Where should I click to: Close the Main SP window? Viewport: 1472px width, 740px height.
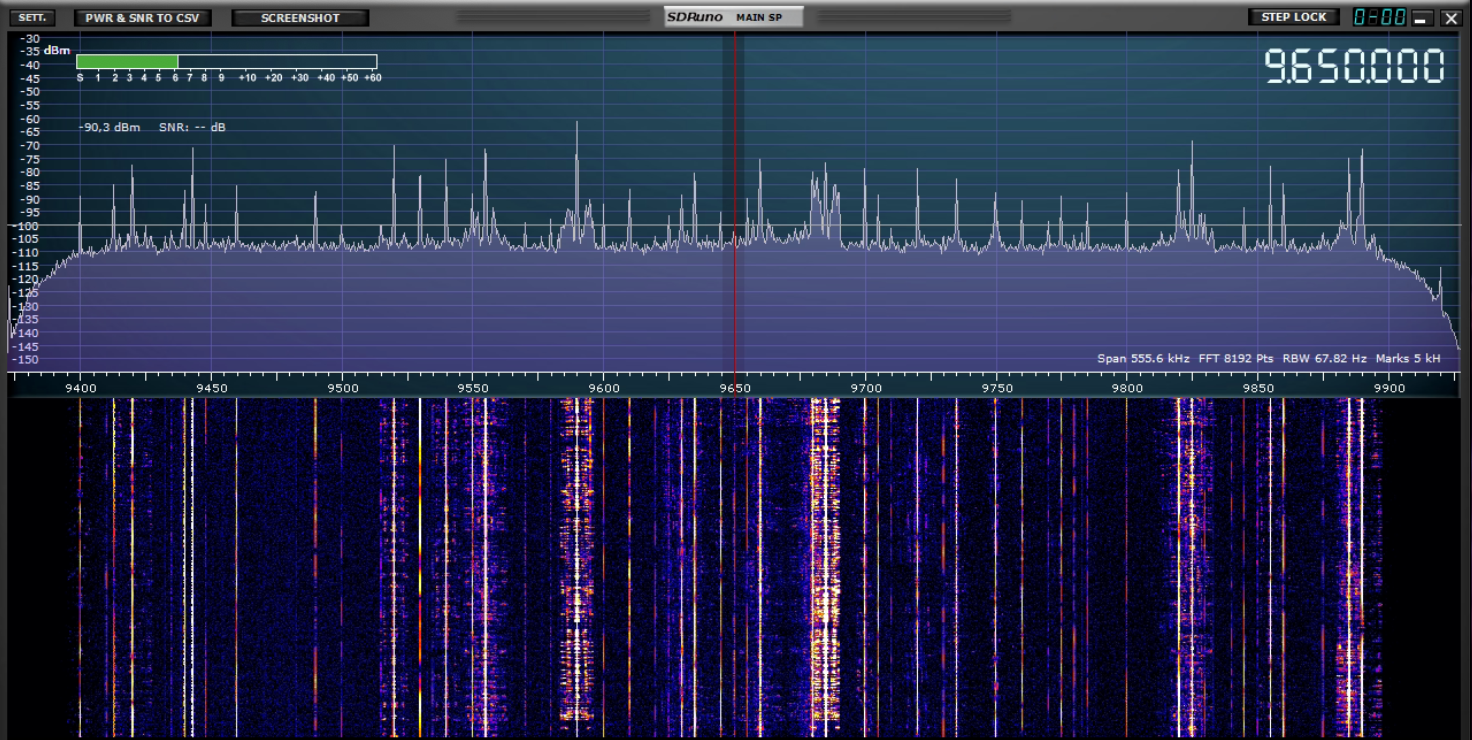coord(1450,18)
